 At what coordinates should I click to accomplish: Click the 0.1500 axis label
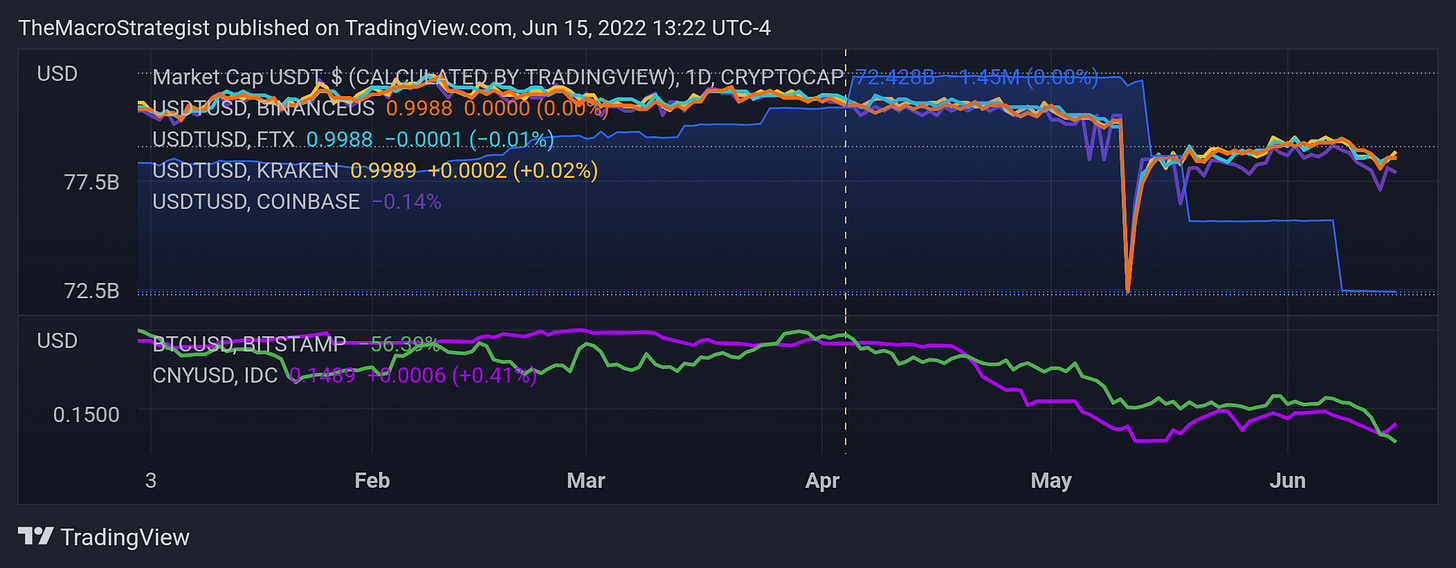click(x=86, y=414)
